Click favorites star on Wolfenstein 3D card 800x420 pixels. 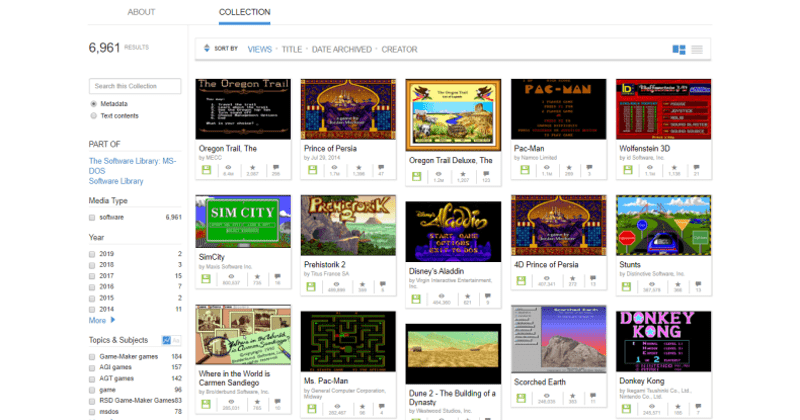tap(674, 167)
